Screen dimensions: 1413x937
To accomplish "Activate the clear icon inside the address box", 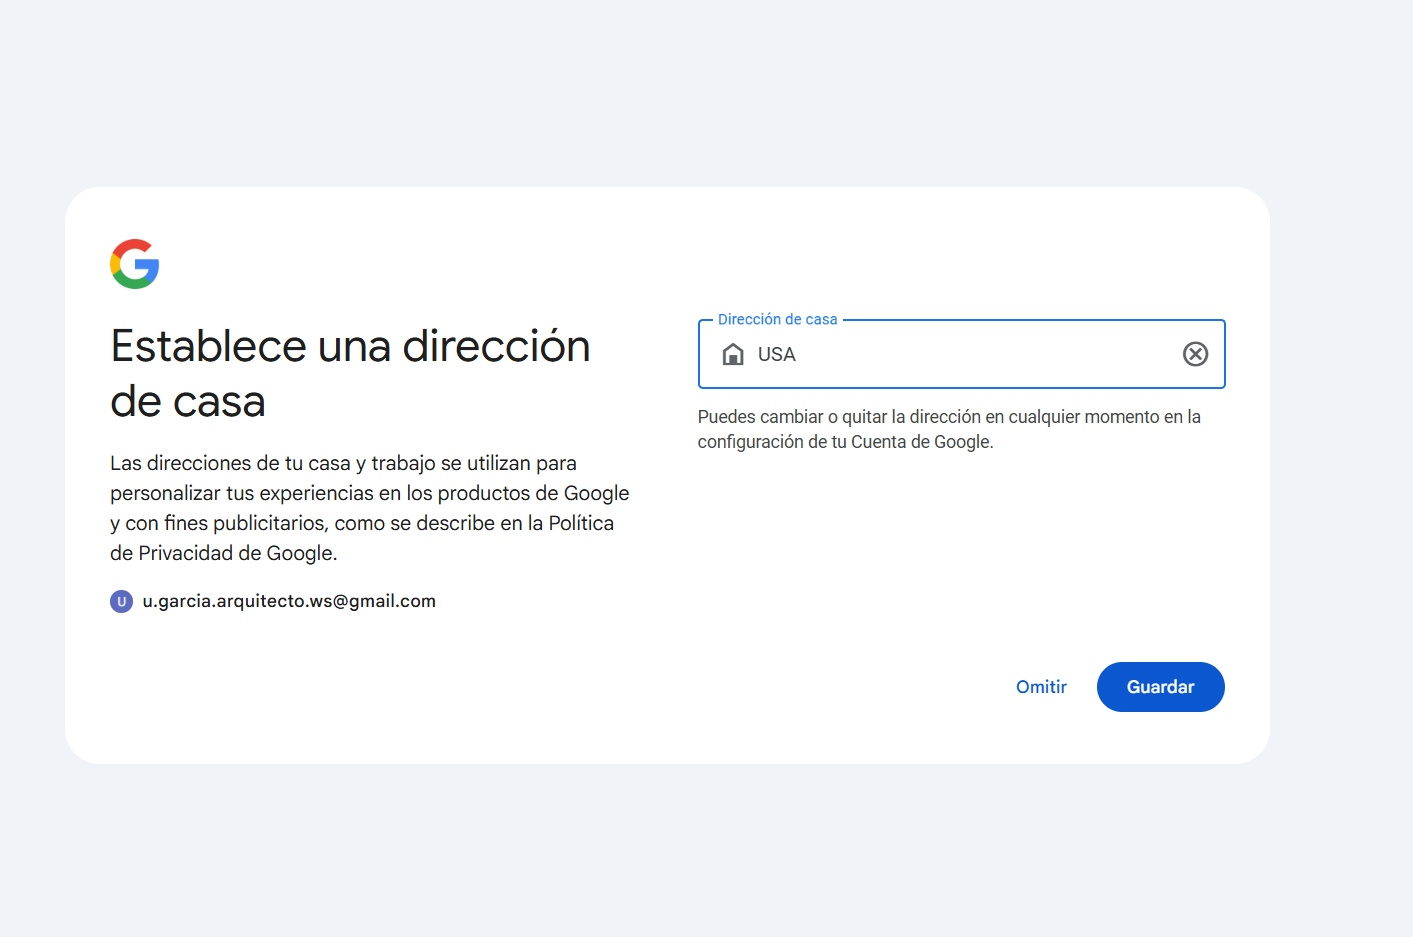I will pyautogui.click(x=1195, y=354).
